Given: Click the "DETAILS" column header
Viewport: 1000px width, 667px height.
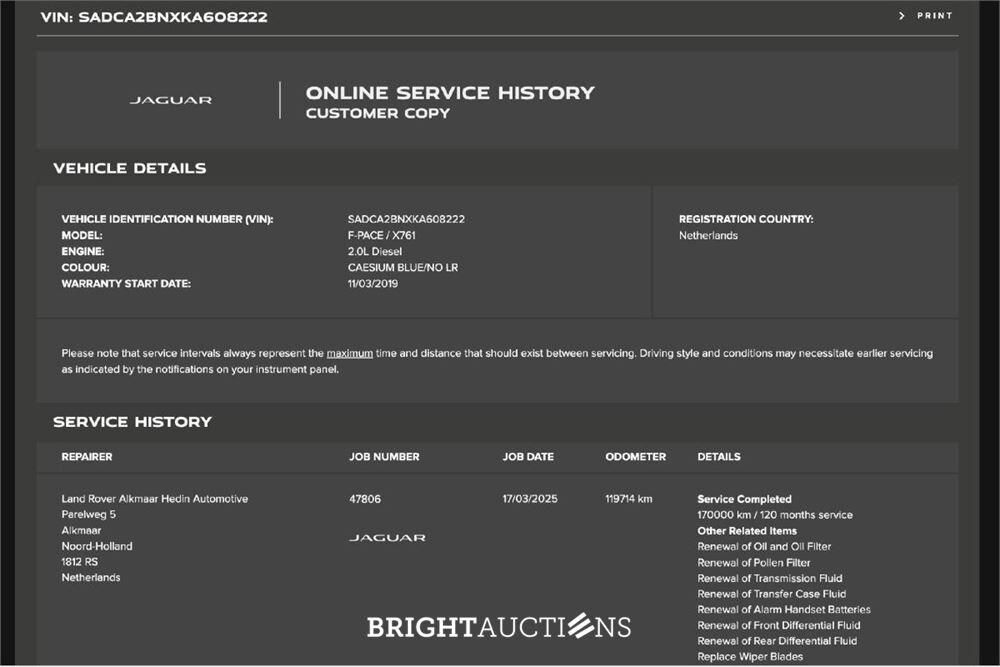Looking at the screenshot, I should 719,457.
